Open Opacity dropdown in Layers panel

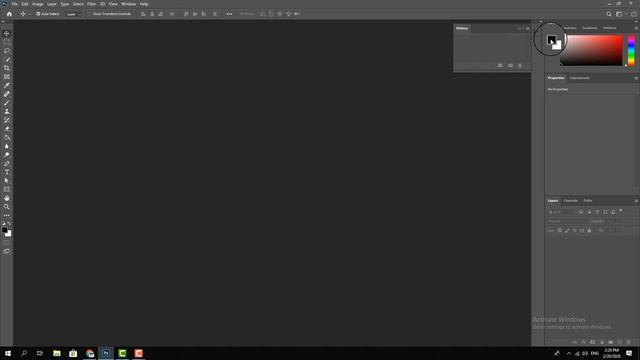[611, 221]
